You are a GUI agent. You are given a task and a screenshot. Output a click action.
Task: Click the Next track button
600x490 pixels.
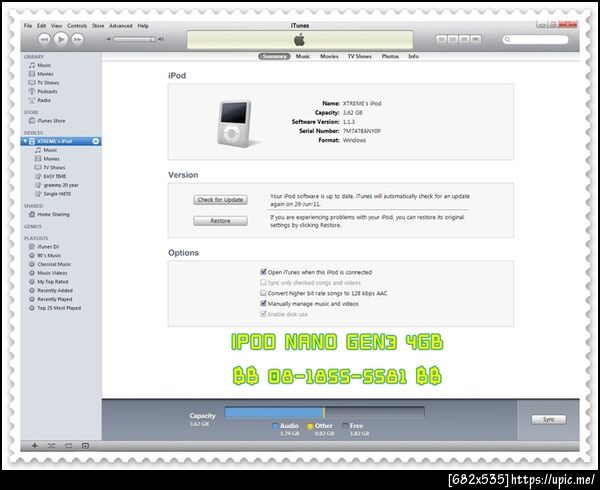point(78,39)
